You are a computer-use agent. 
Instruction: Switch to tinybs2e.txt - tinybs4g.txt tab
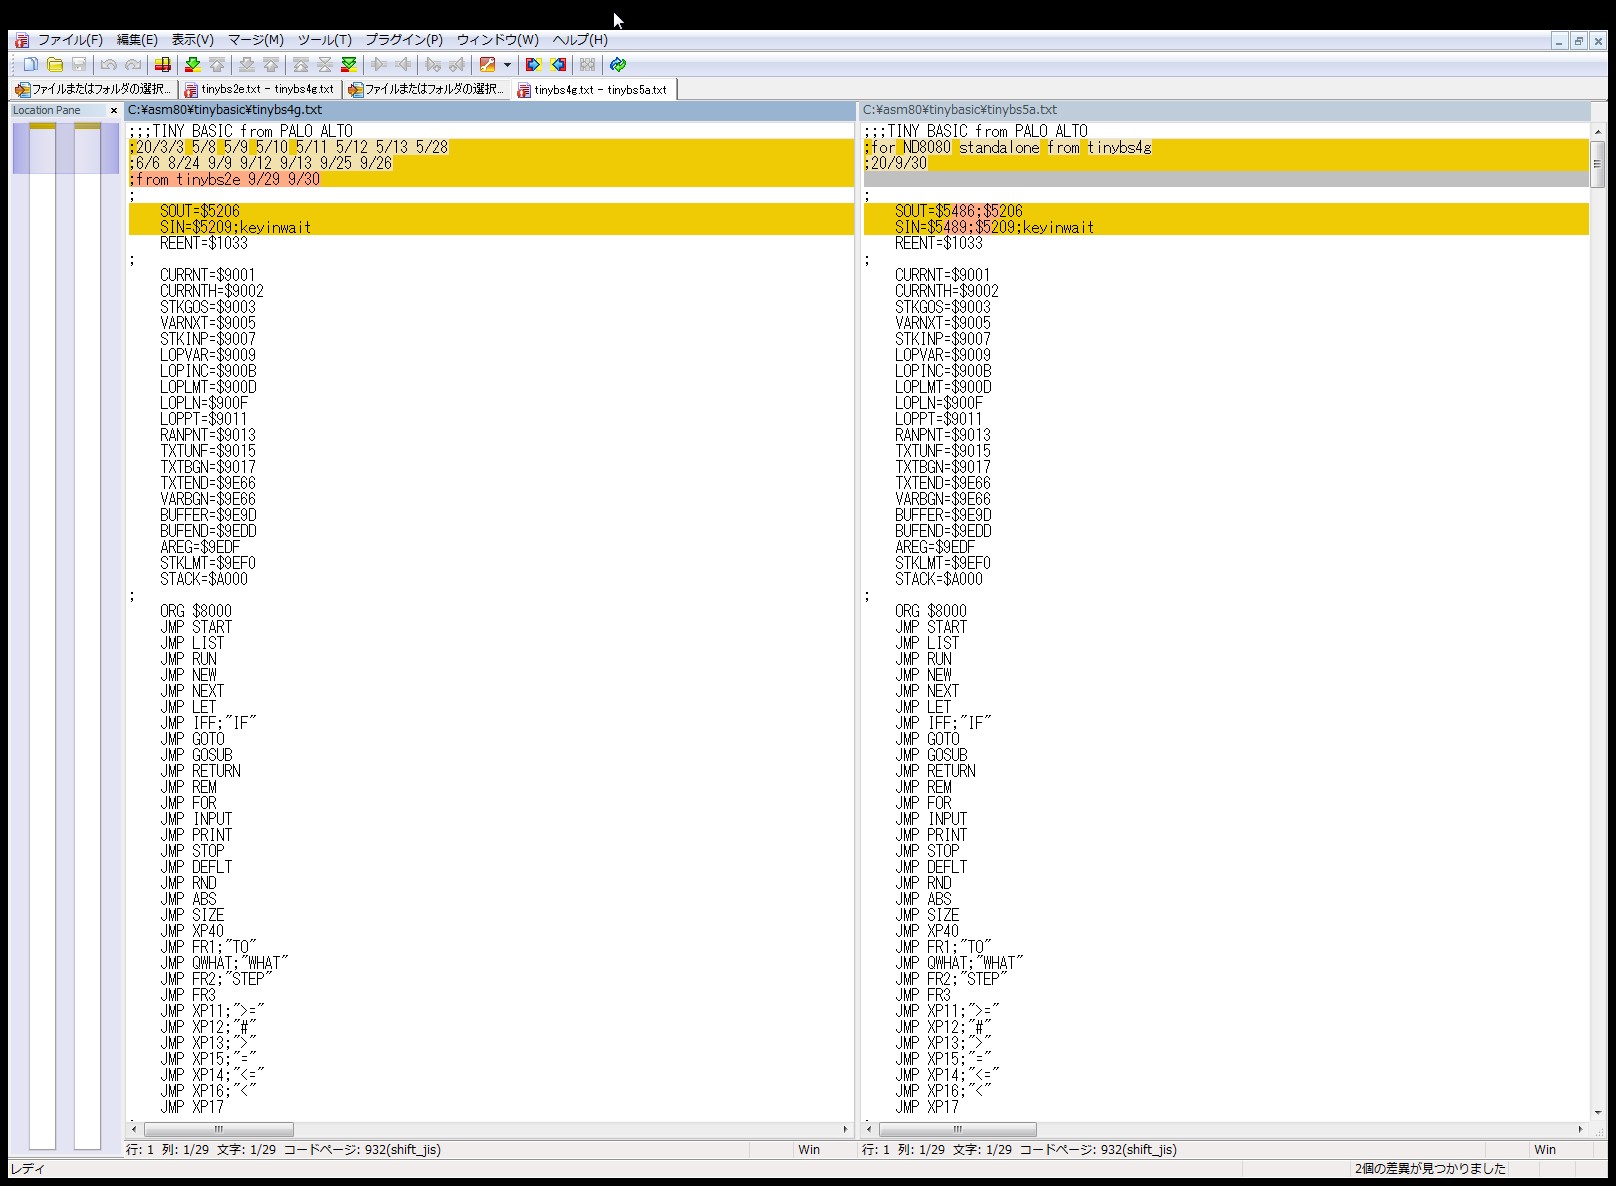coord(260,89)
